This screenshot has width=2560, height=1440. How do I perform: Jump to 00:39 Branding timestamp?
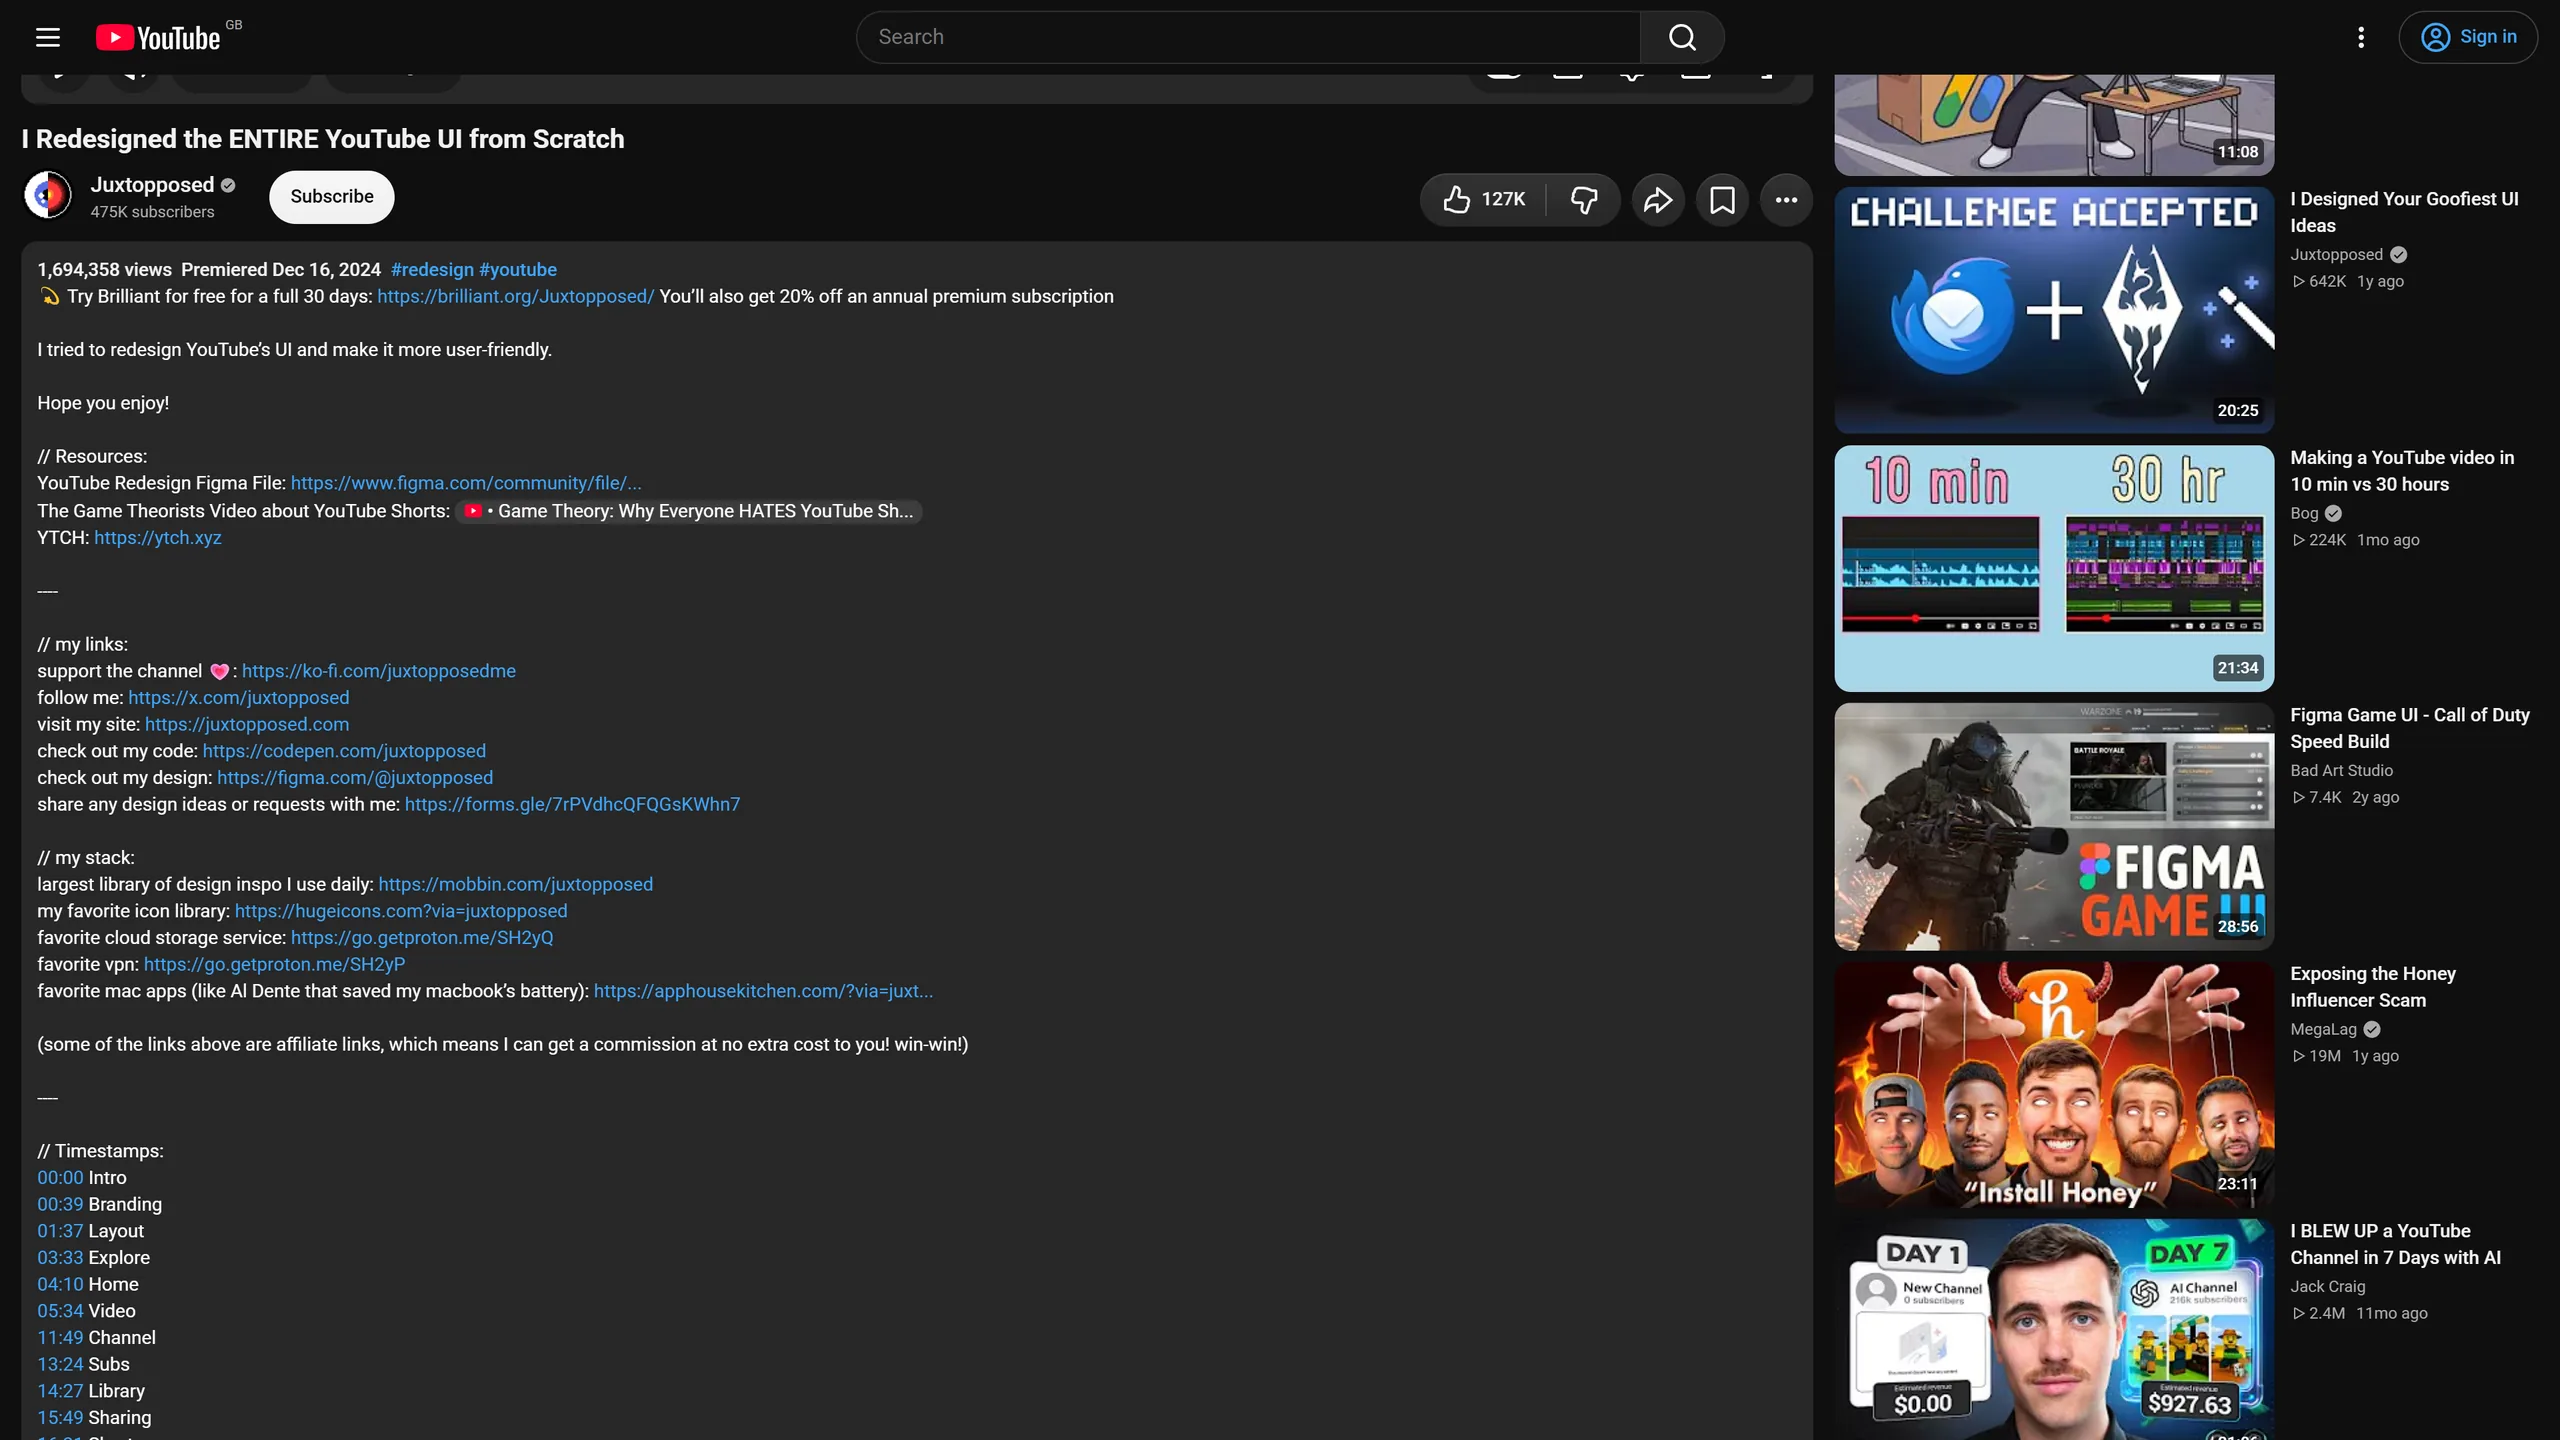(x=60, y=1204)
